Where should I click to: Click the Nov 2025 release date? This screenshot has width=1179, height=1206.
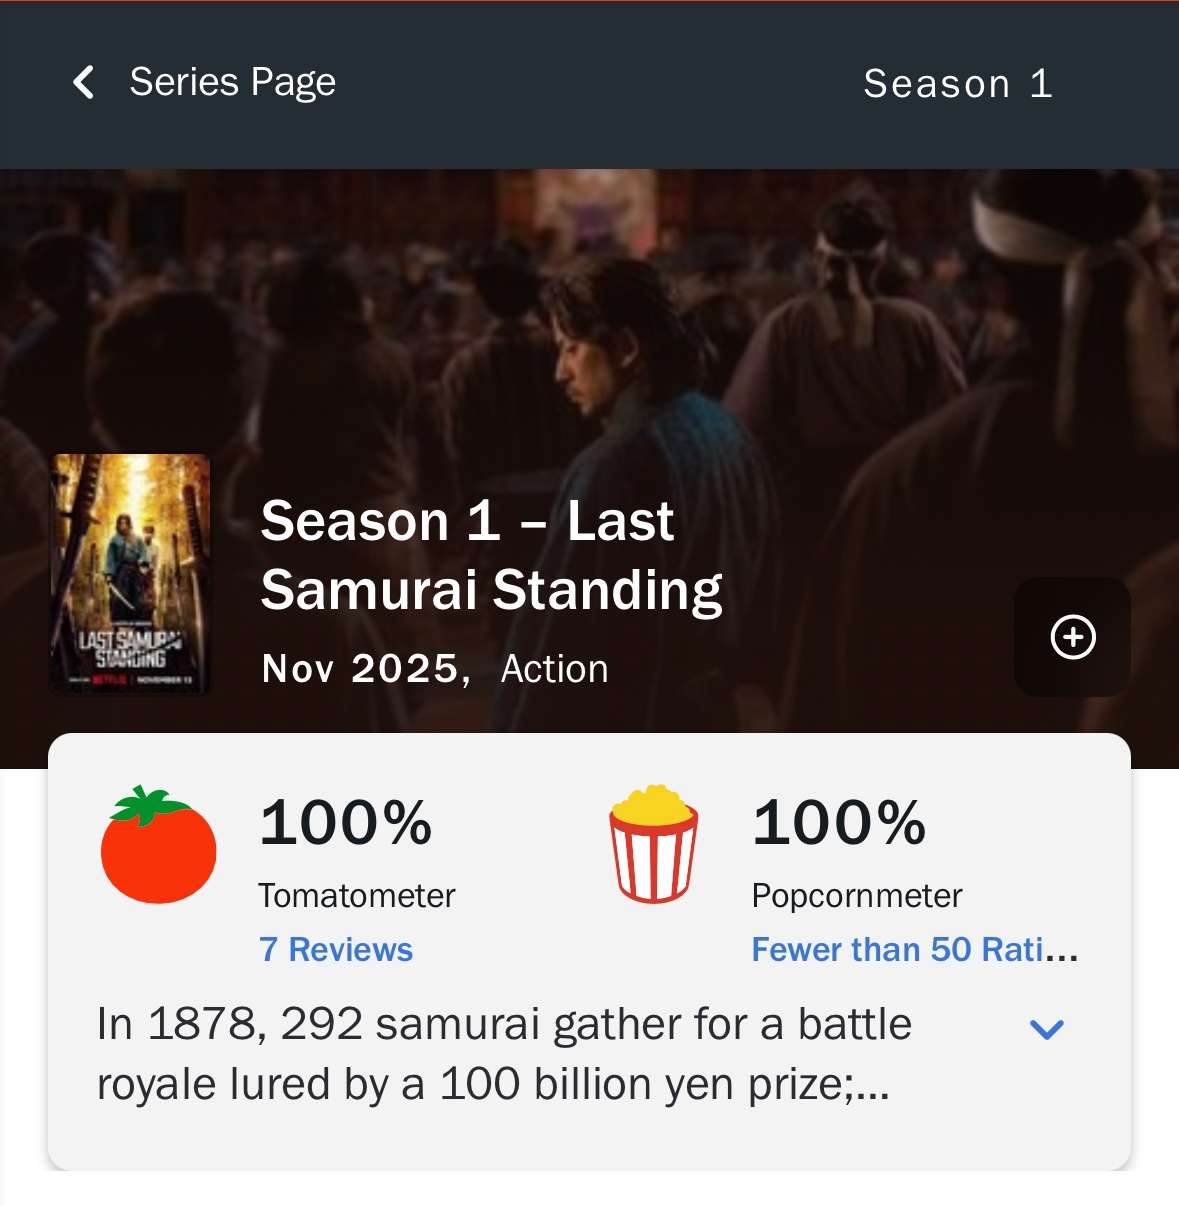coord(366,669)
